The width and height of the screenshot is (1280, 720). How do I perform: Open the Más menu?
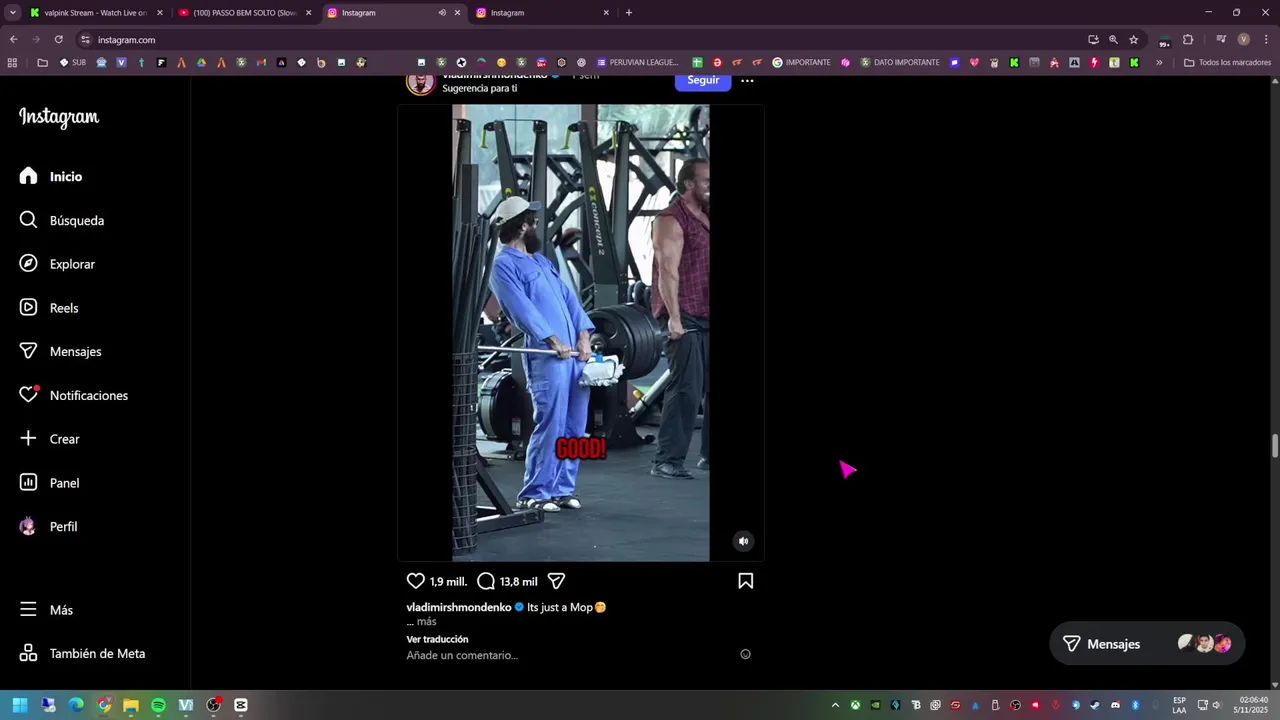46,610
